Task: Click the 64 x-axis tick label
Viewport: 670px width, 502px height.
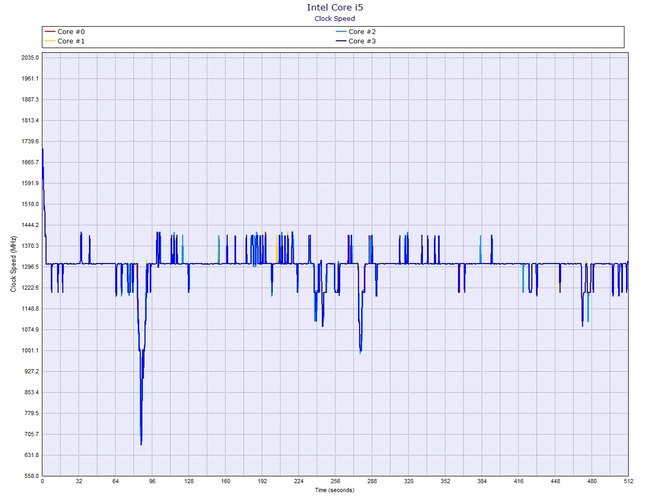Action: (x=116, y=481)
